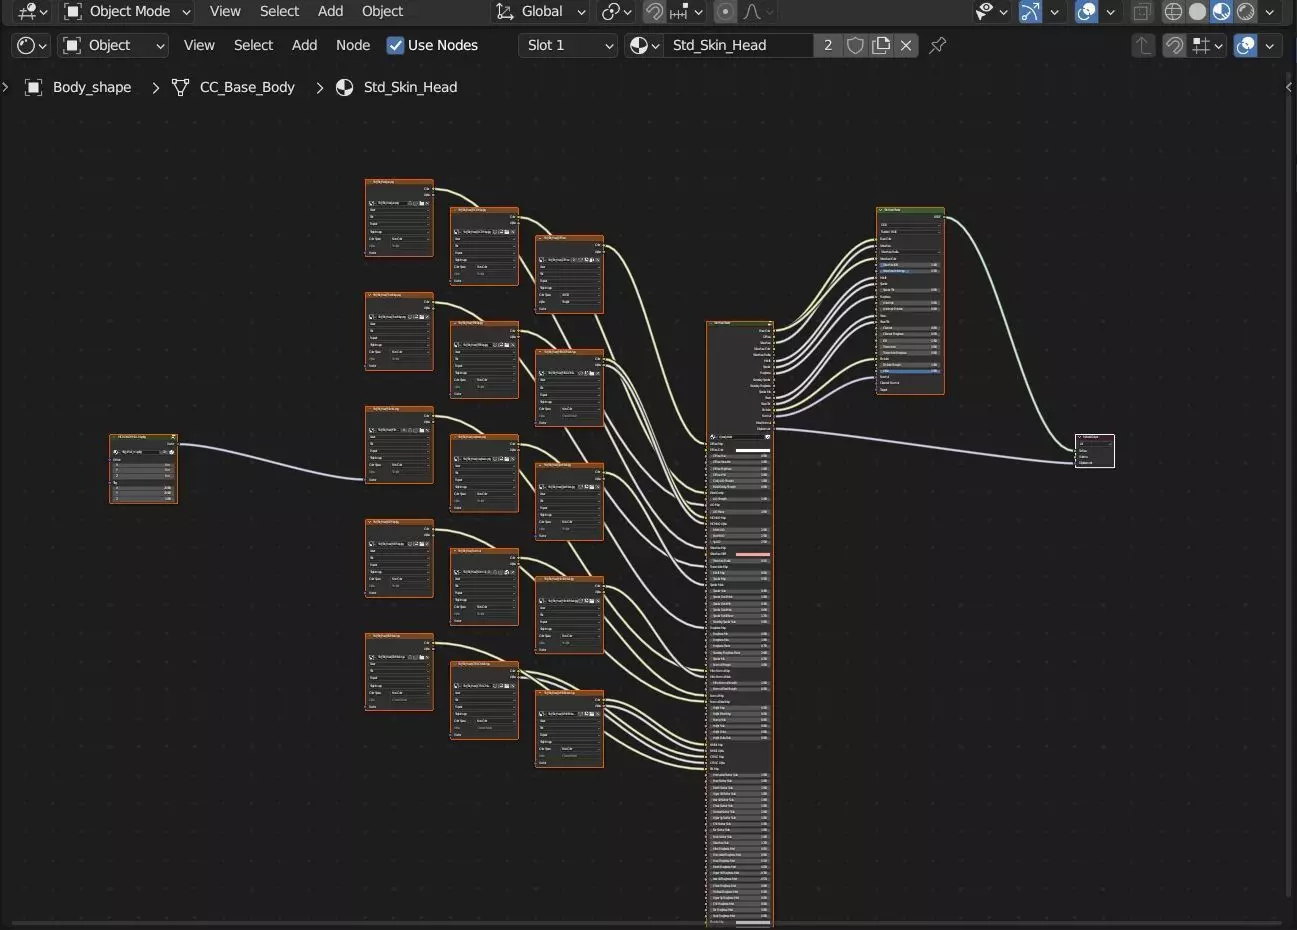Switch to material preview shading
This screenshot has width=1297, height=930.
(1221, 11)
